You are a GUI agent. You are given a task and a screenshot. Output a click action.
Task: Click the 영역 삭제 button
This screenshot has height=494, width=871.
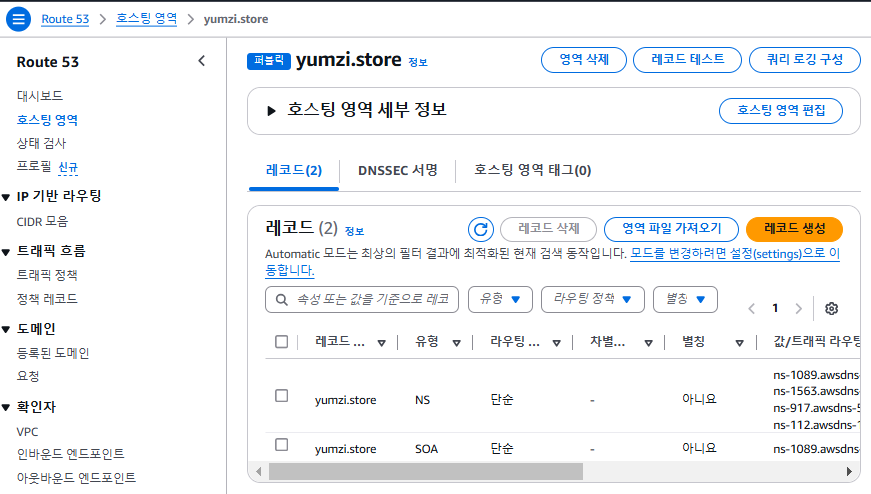(x=584, y=59)
